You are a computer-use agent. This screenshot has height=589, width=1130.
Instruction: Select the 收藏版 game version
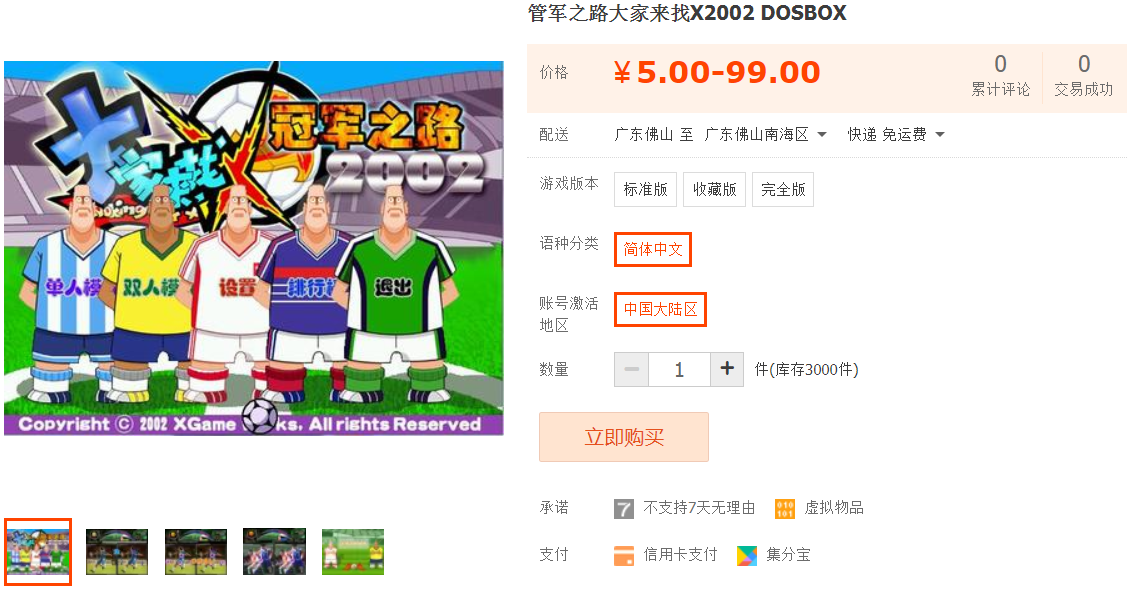coord(714,190)
